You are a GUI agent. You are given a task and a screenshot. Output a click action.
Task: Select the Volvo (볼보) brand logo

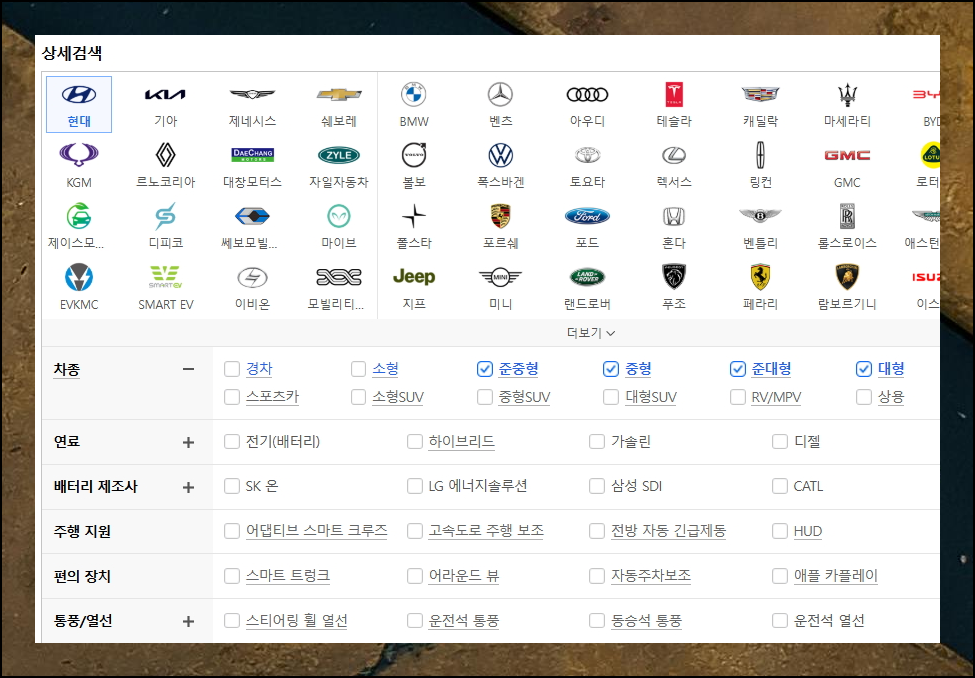[414, 155]
